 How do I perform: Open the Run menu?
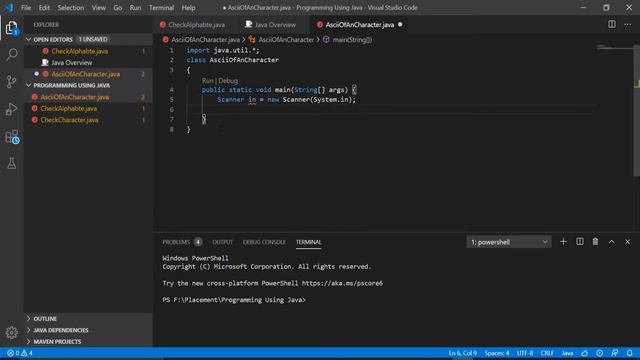[135, 8]
